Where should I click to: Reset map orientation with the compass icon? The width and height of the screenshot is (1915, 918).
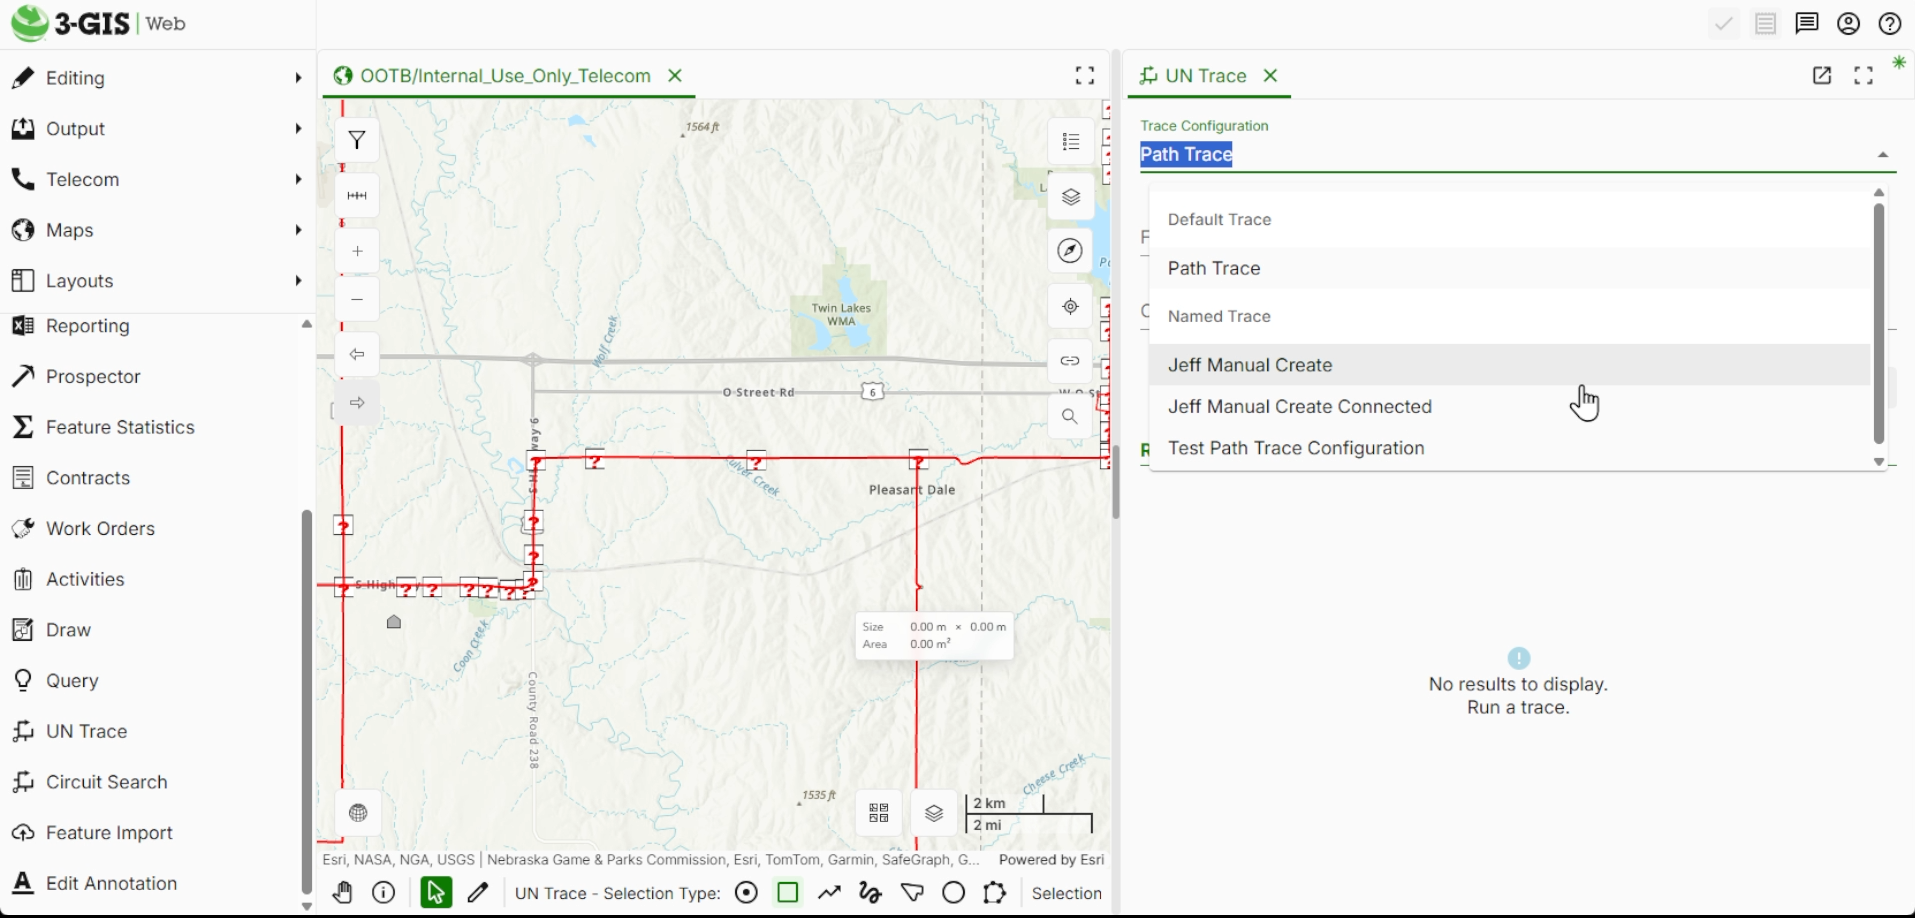tap(1070, 251)
